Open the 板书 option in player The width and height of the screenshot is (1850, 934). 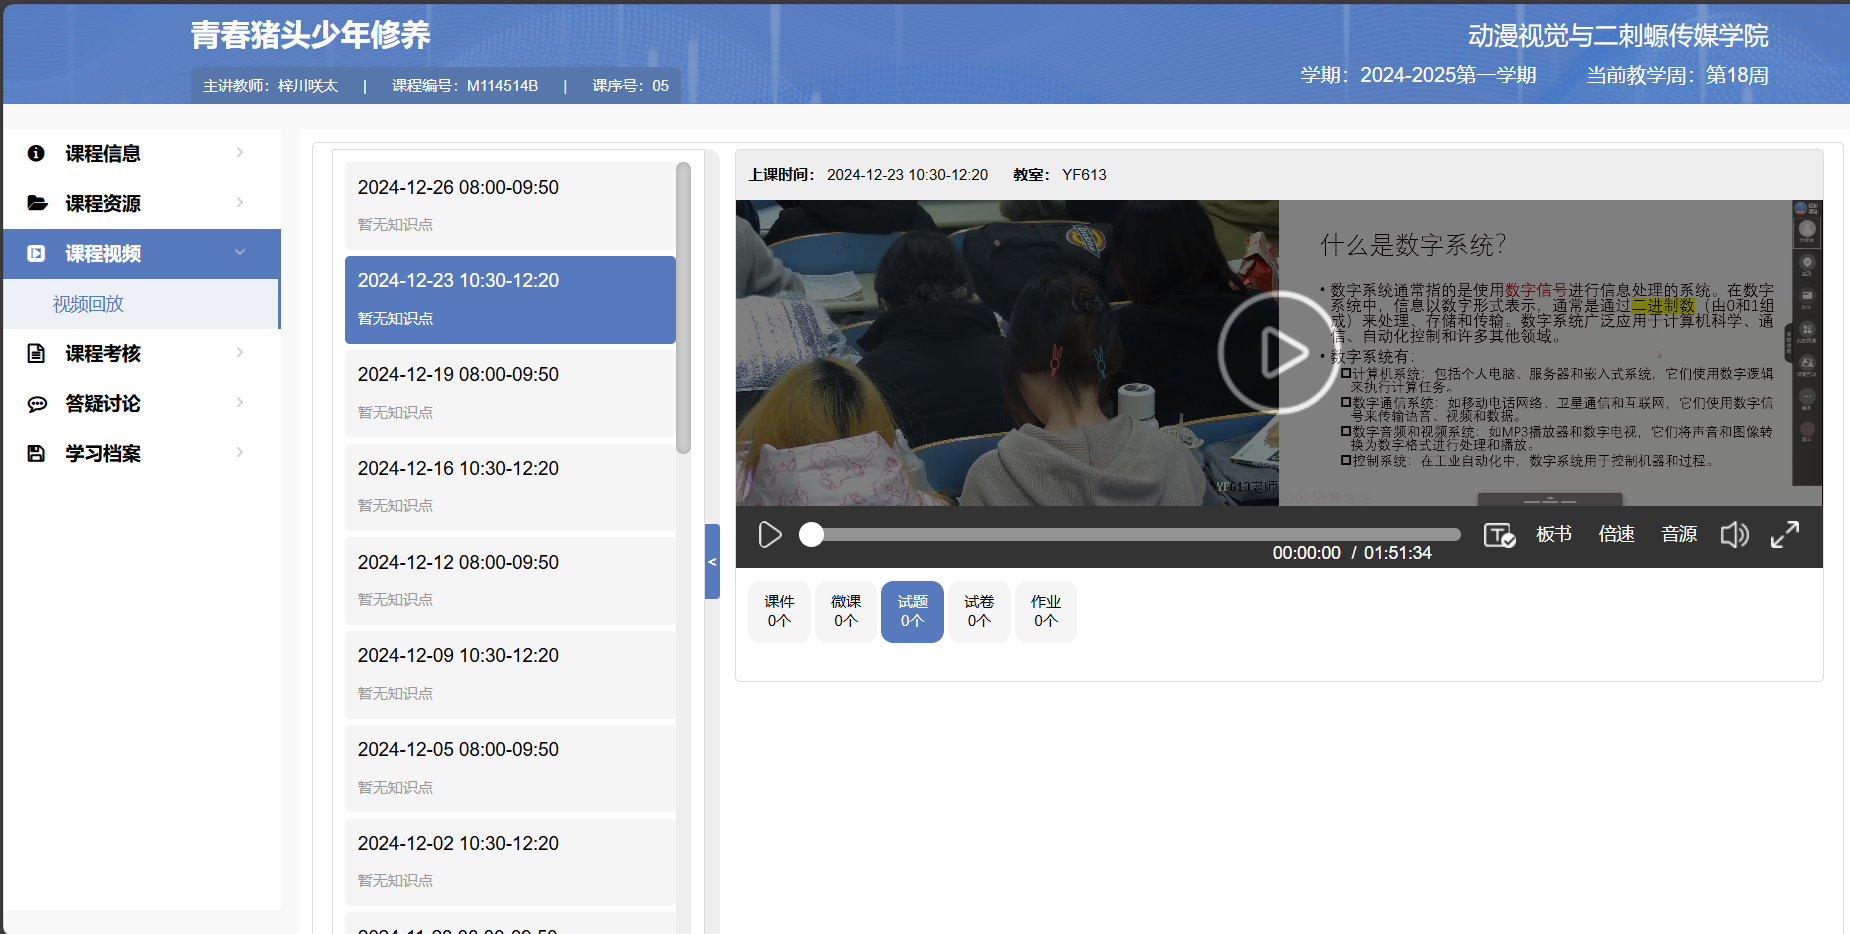click(1554, 534)
